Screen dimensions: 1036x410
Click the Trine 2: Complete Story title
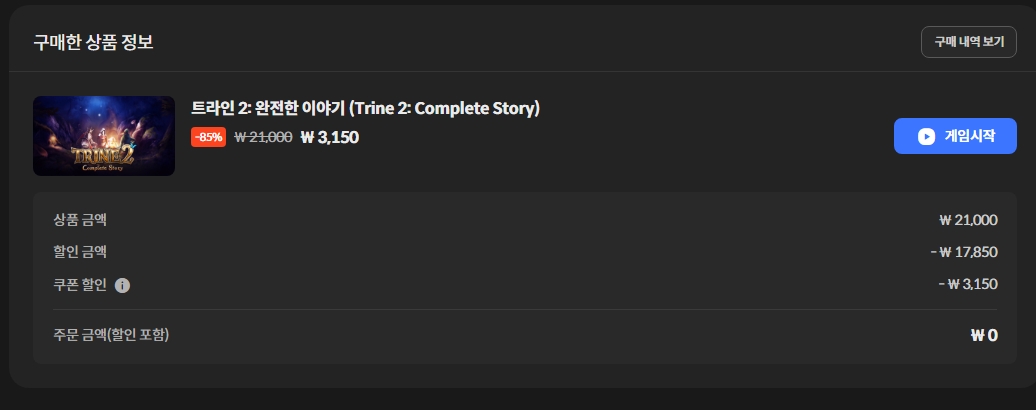[365, 108]
